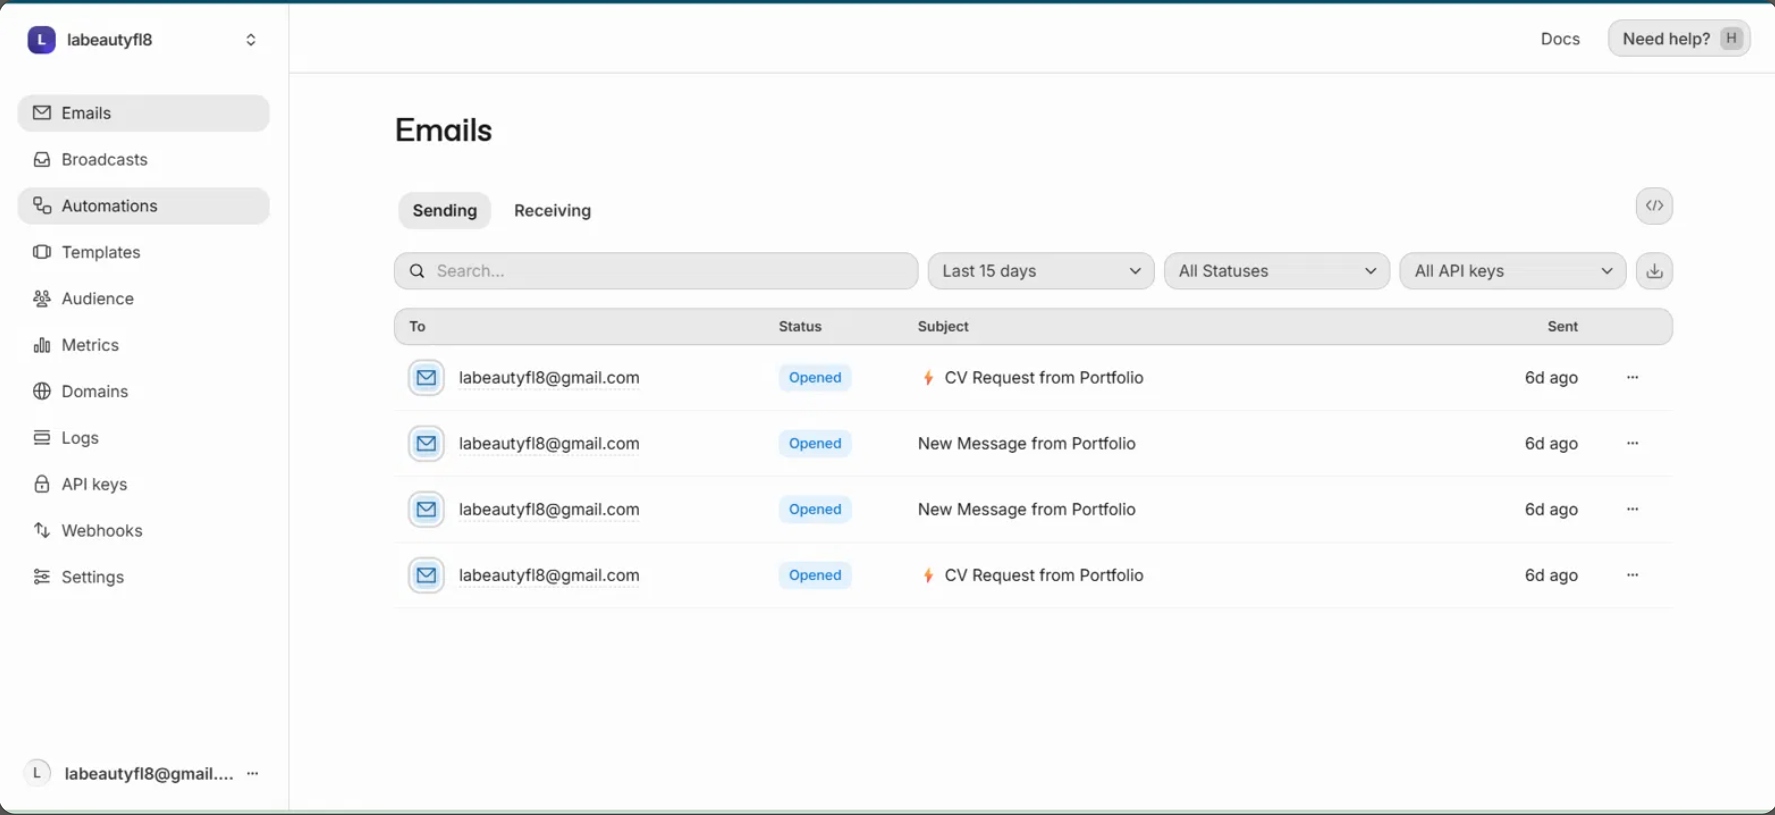Open the Emails sidebar section
Screen dimensions: 1775x815
pos(143,113)
